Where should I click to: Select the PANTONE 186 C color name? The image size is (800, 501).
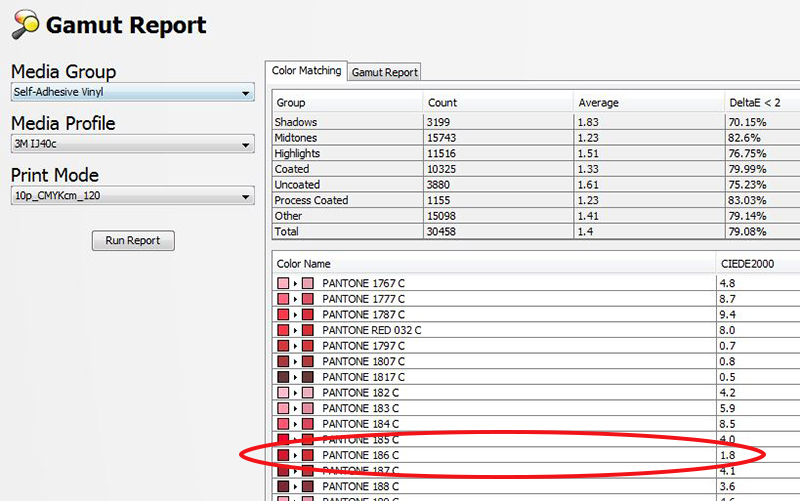360,455
